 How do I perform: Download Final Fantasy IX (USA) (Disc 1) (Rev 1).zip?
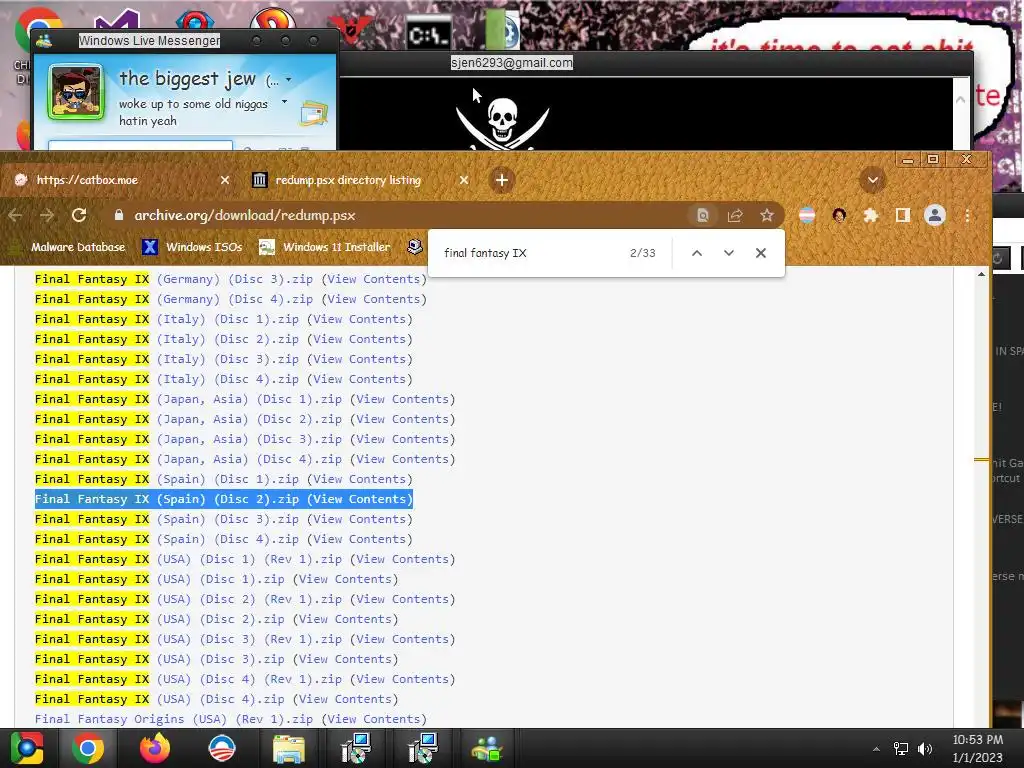(x=188, y=559)
